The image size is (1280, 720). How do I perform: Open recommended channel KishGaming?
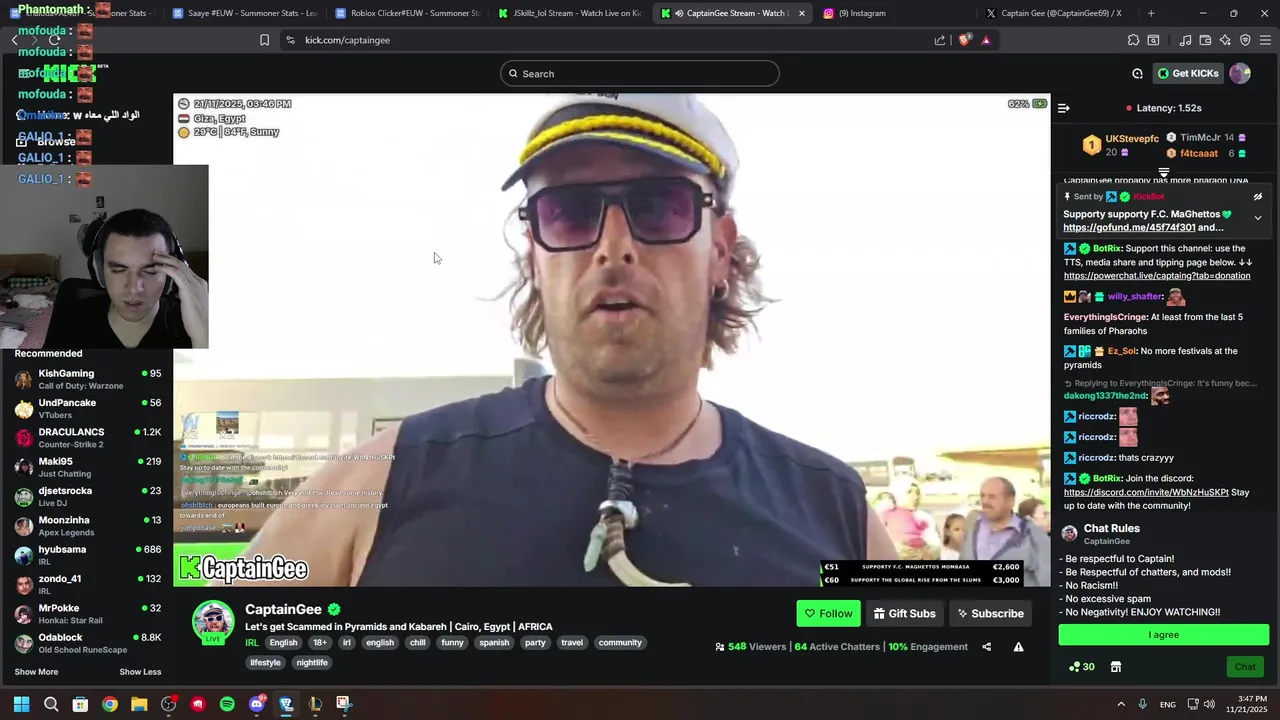pos(88,380)
